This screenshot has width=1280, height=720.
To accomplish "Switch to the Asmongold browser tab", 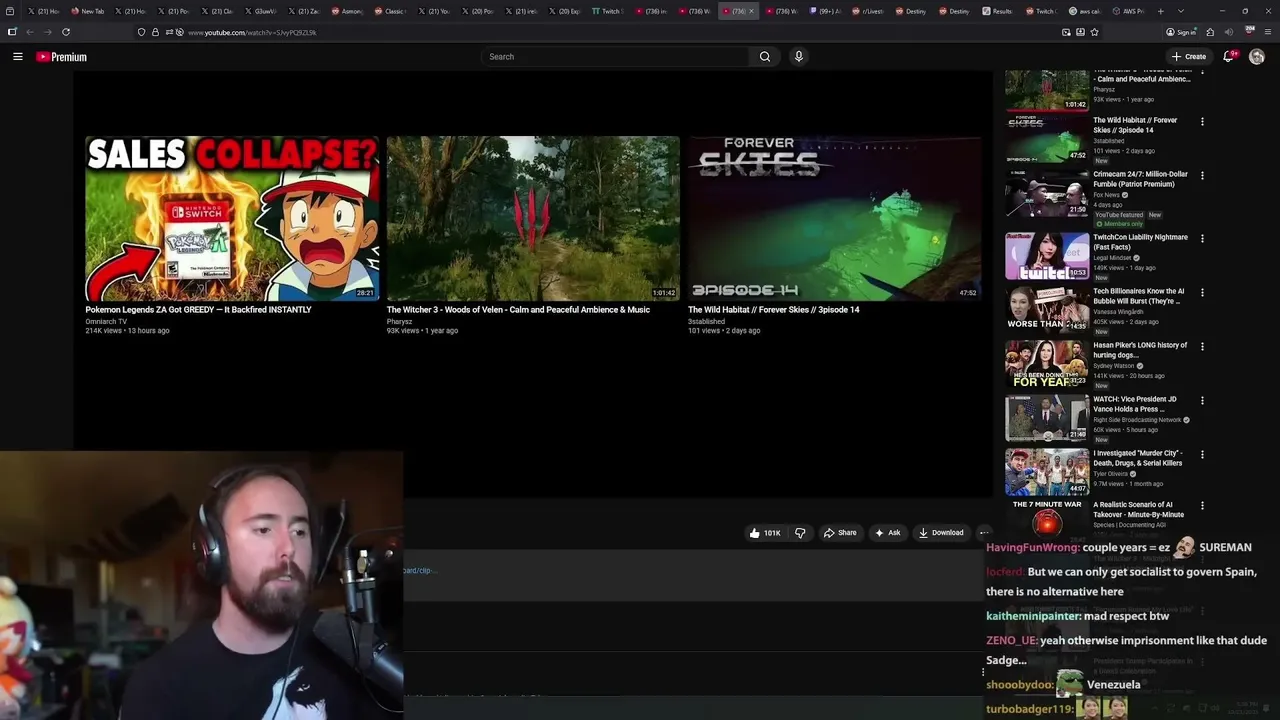I will [x=347, y=11].
